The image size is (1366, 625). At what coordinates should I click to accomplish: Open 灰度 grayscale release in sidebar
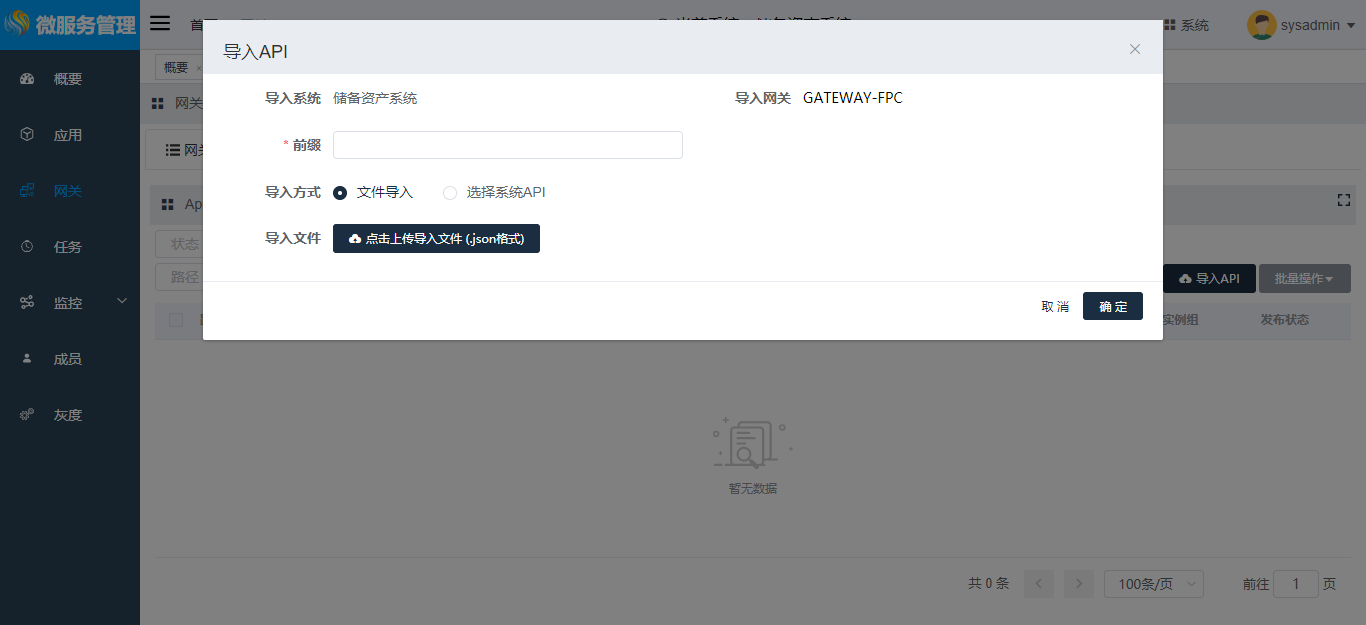(x=67, y=415)
